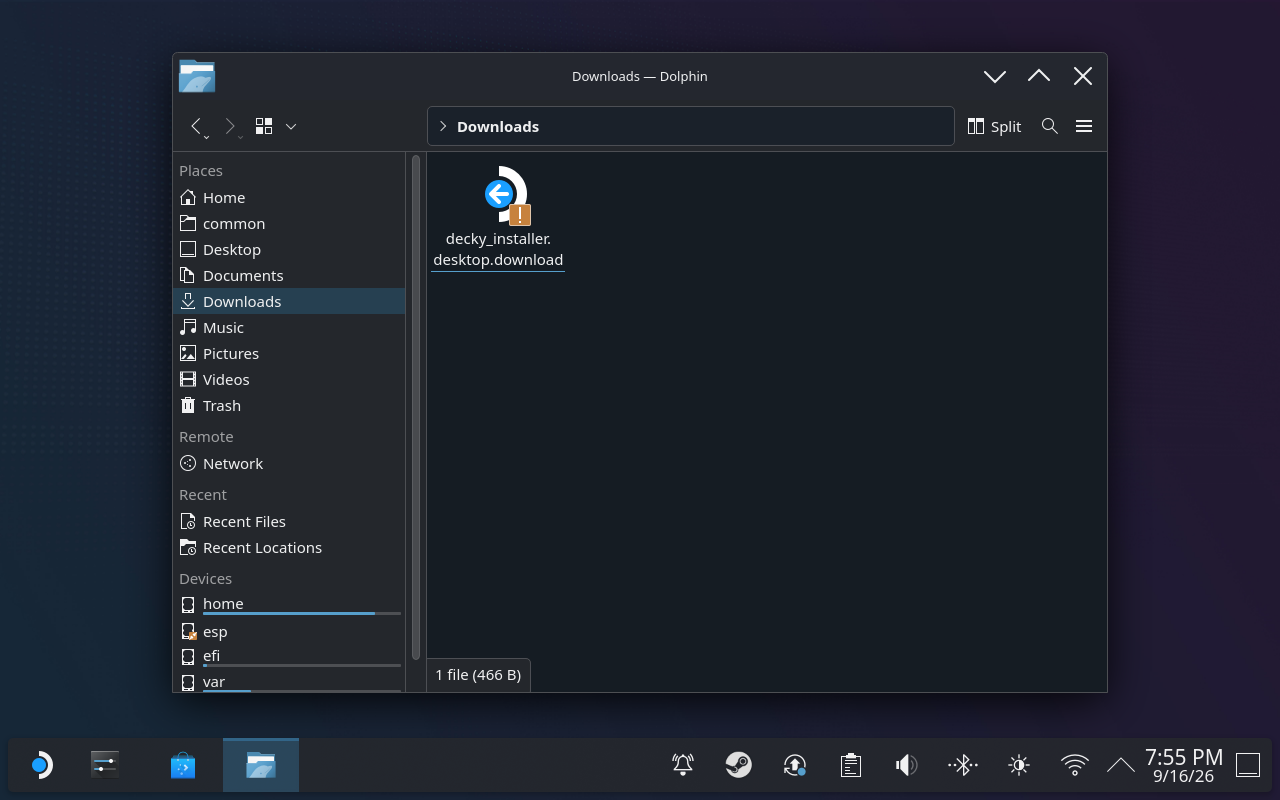Open Steam tray icon
This screenshot has width=1280, height=800.
739,766
